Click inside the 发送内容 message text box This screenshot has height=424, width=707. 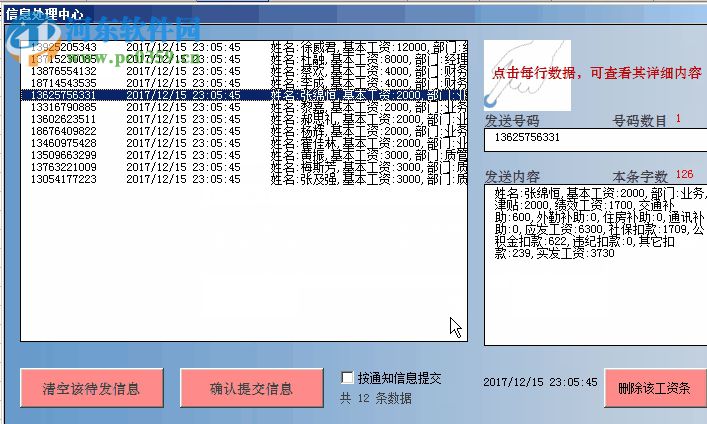pyautogui.click(x=595, y=265)
